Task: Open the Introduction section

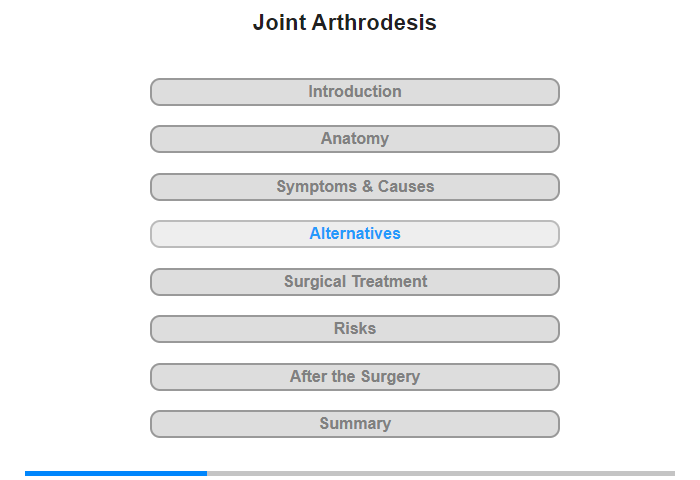Action: point(354,92)
